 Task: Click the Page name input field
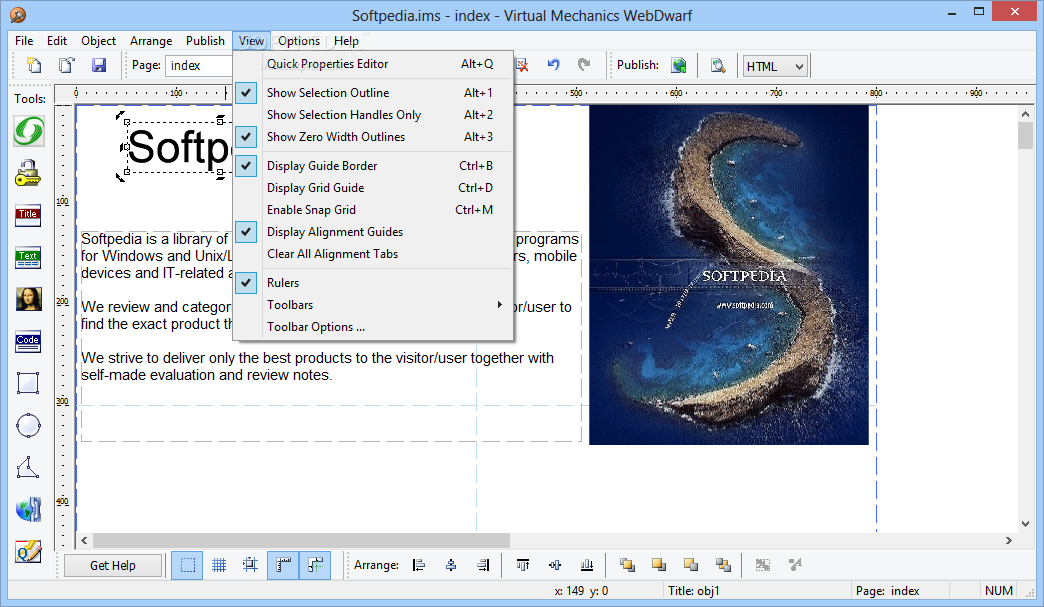(199, 65)
